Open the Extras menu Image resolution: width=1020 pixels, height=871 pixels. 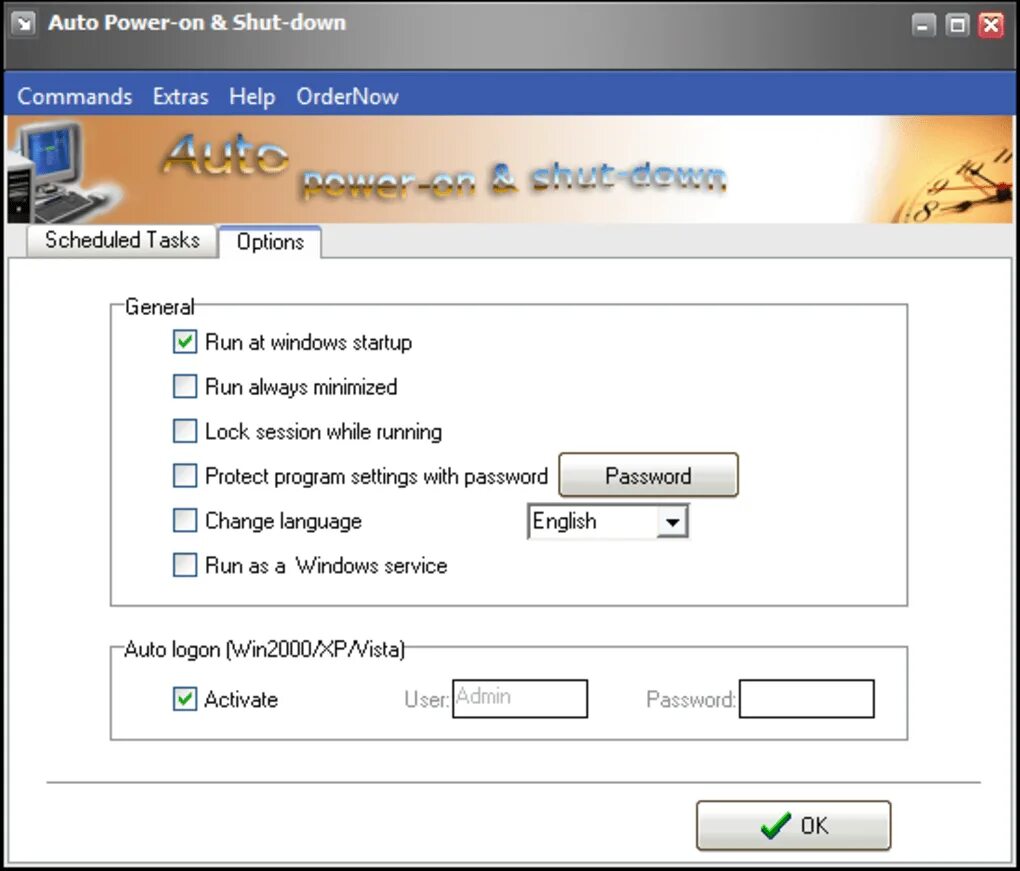pyautogui.click(x=180, y=96)
